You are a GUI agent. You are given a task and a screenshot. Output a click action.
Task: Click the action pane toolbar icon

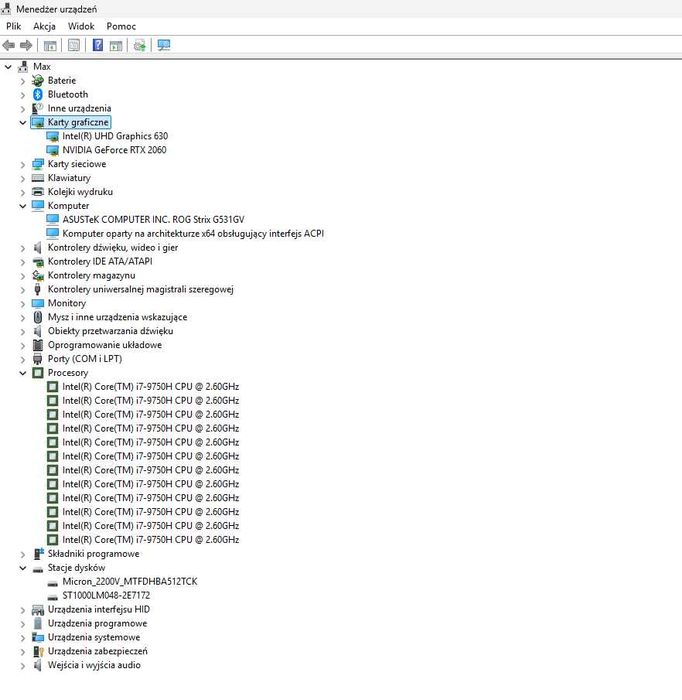pyautogui.click(x=116, y=45)
